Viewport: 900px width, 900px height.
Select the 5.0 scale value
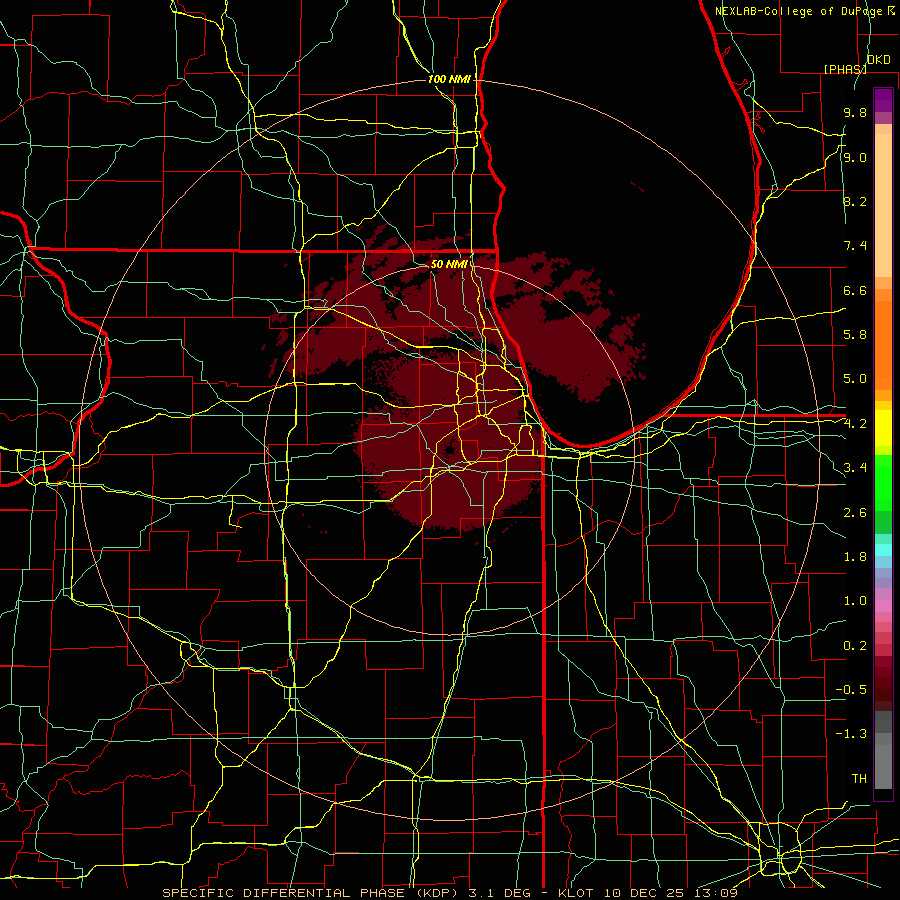pos(855,379)
